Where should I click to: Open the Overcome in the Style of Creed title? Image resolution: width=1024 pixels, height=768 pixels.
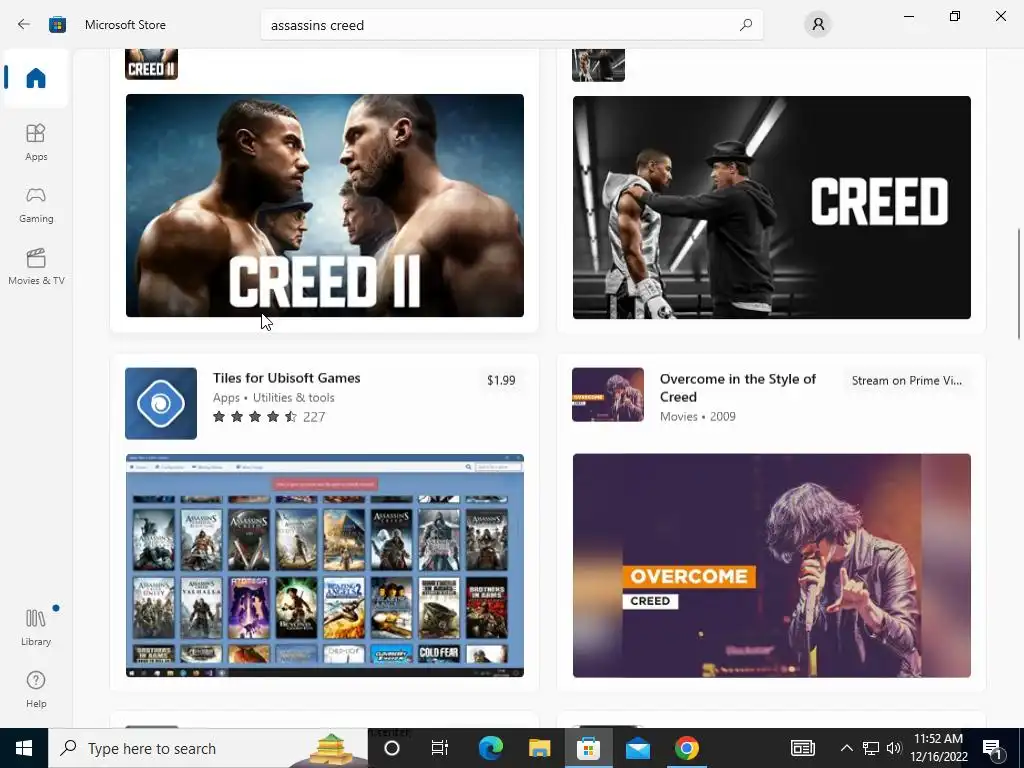point(738,388)
